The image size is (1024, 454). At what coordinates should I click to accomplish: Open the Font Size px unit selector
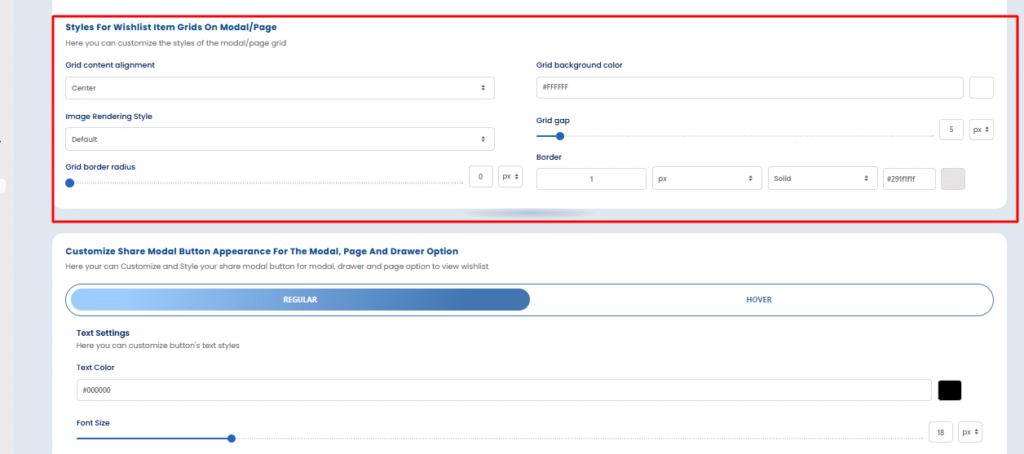pyautogui.click(x=970, y=432)
